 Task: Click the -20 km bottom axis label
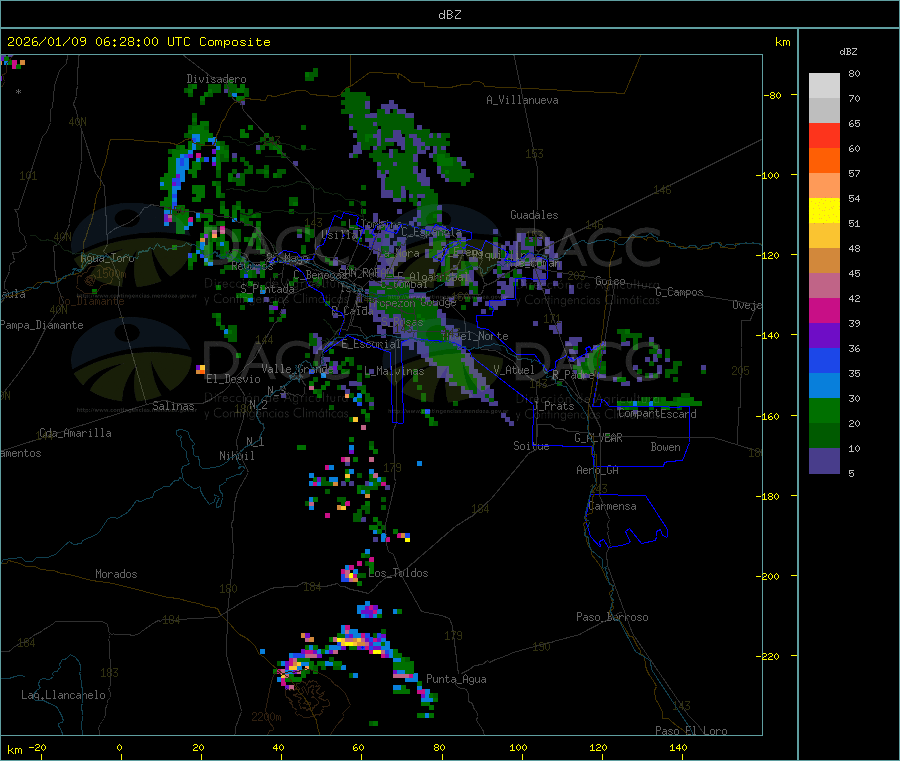[37, 747]
